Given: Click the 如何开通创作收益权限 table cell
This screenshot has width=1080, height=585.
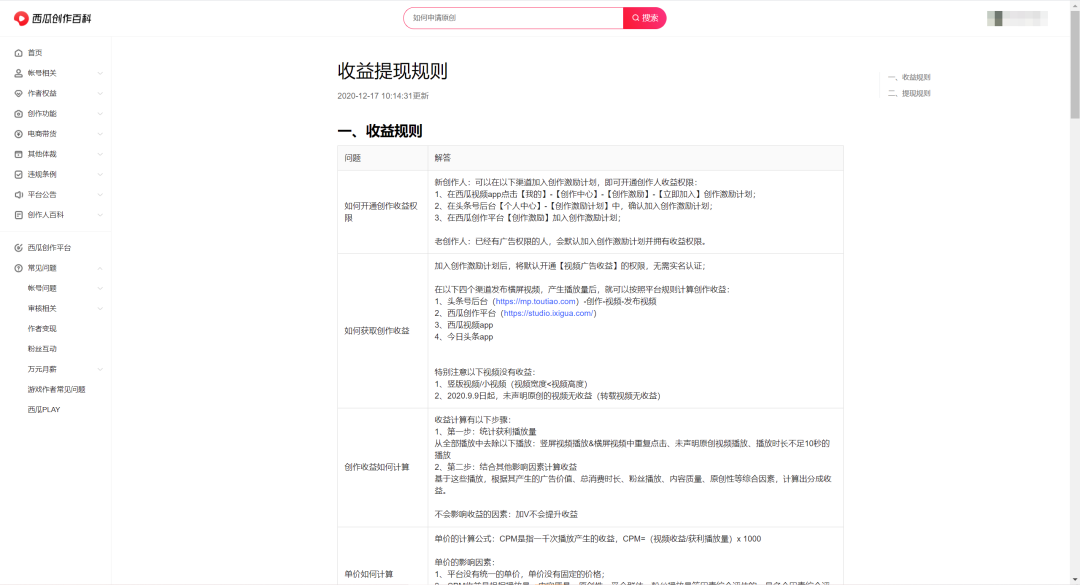Looking at the screenshot, I should point(382,212).
